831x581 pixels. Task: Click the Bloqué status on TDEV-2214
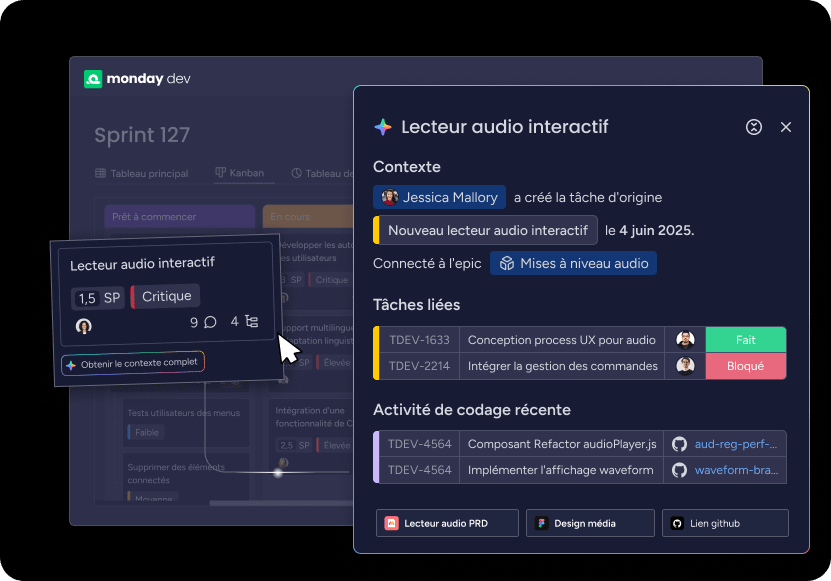[746, 366]
